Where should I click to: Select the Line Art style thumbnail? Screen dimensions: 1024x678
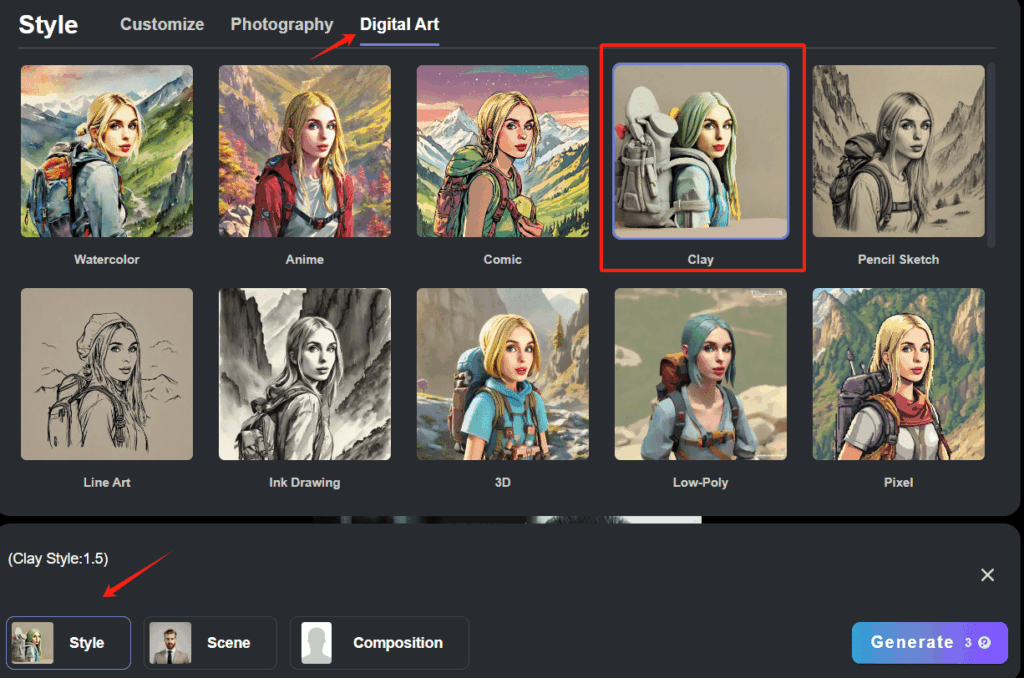[x=106, y=374]
